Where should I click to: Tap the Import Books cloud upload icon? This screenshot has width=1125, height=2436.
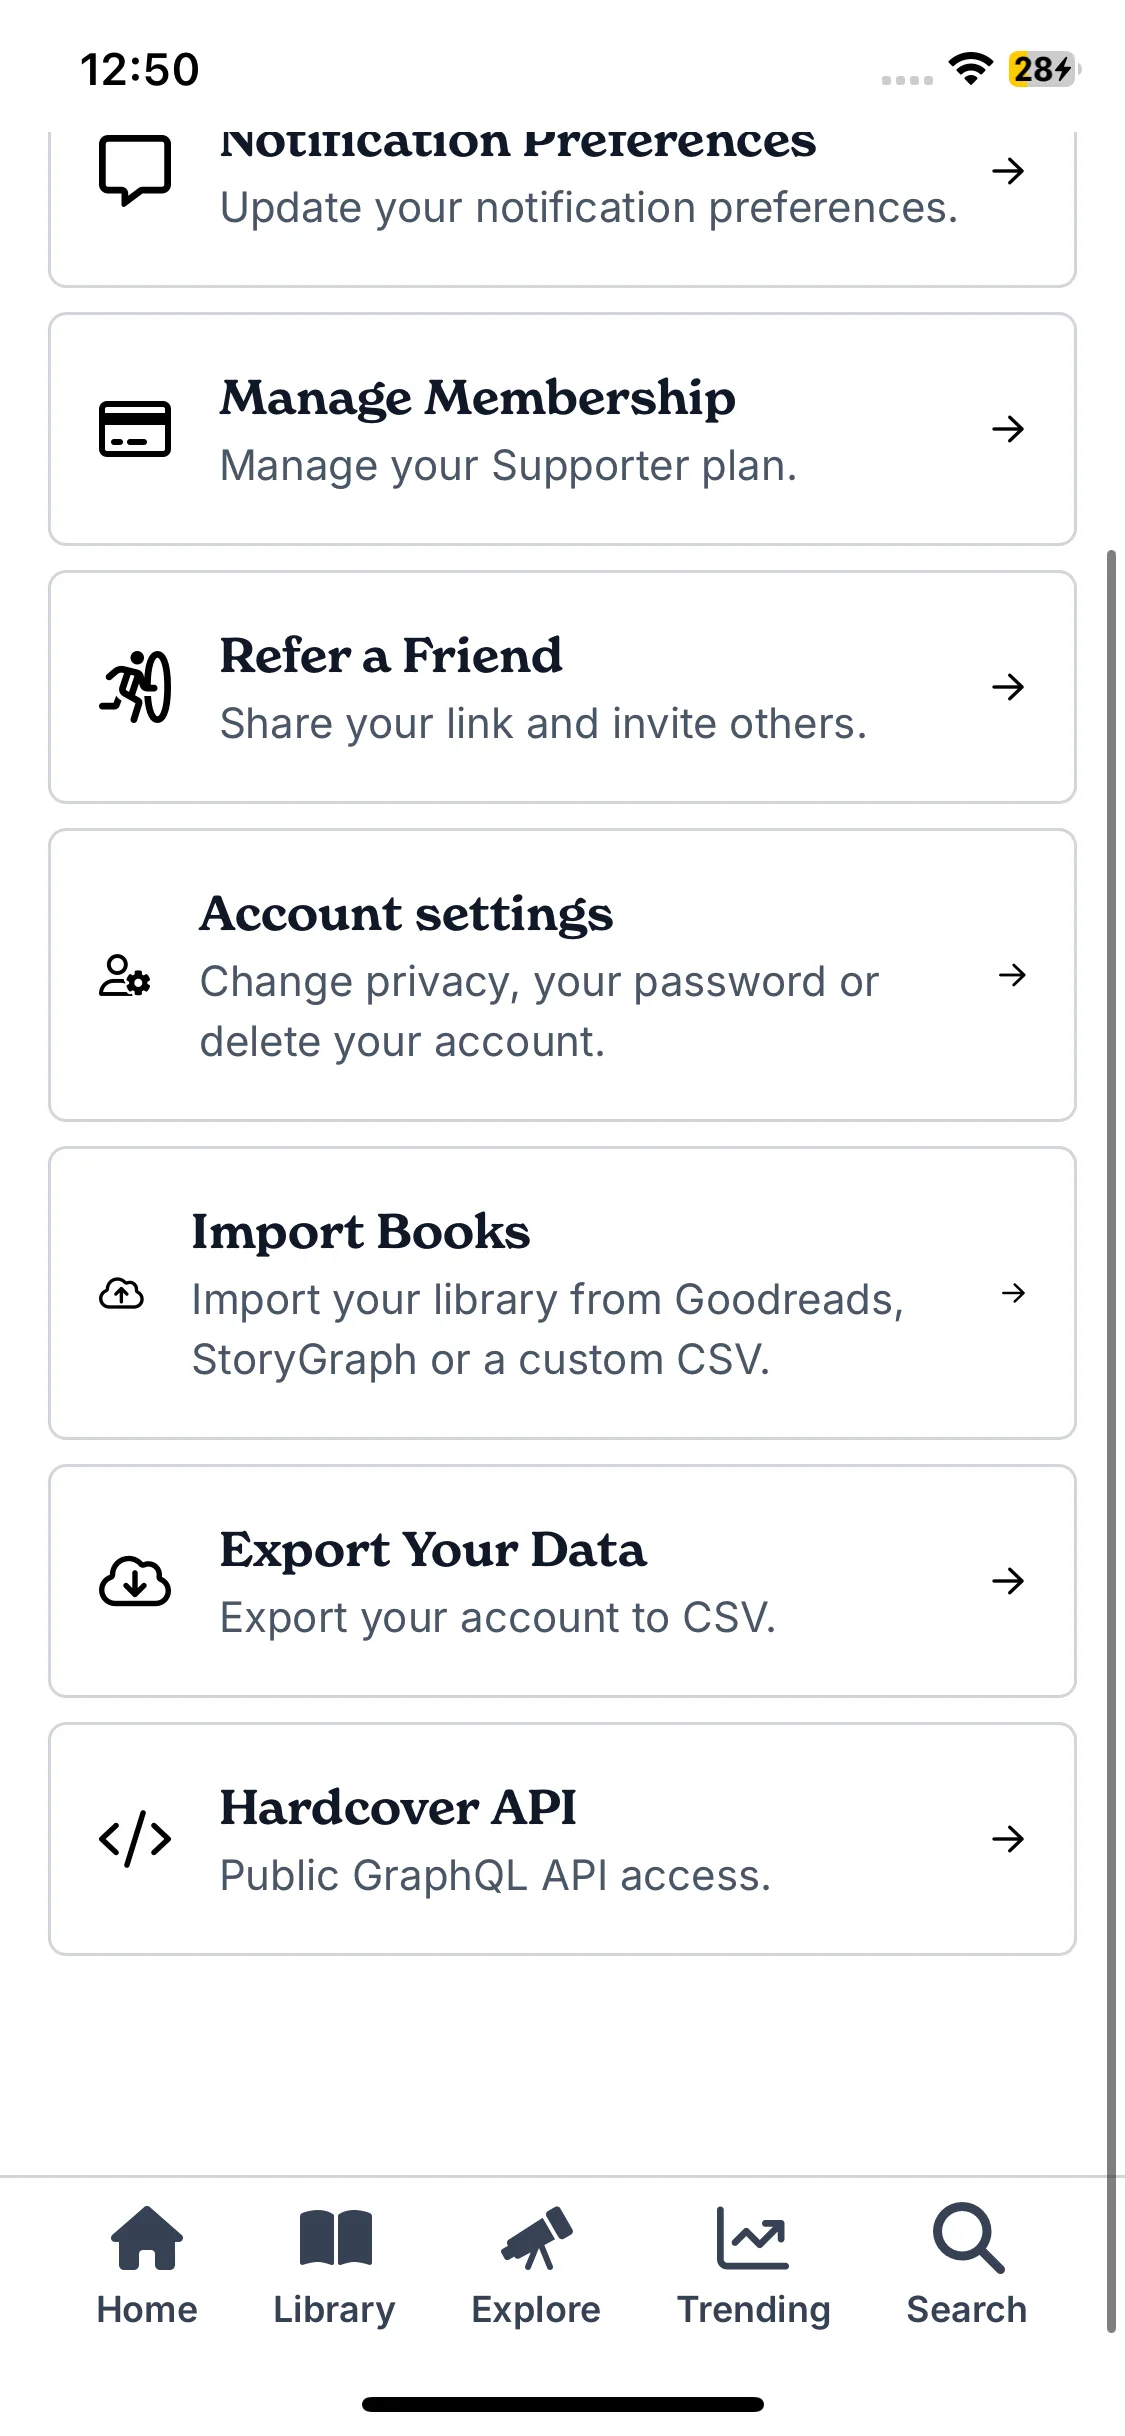click(x=121, y=1293)
